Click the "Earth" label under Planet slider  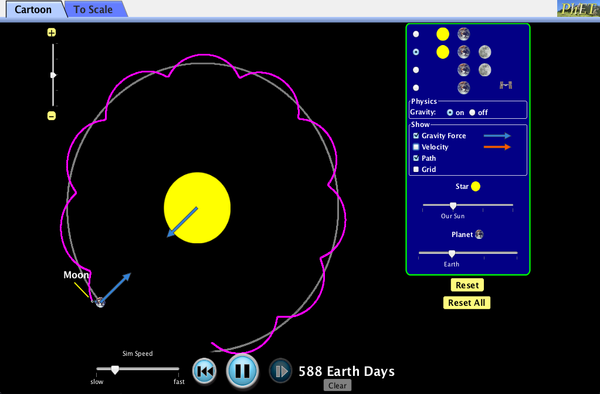point(452,264)
